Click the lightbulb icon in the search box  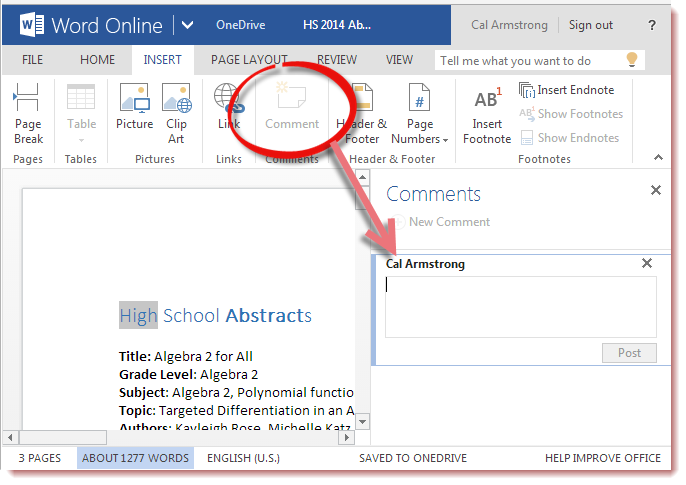(632, 59)
